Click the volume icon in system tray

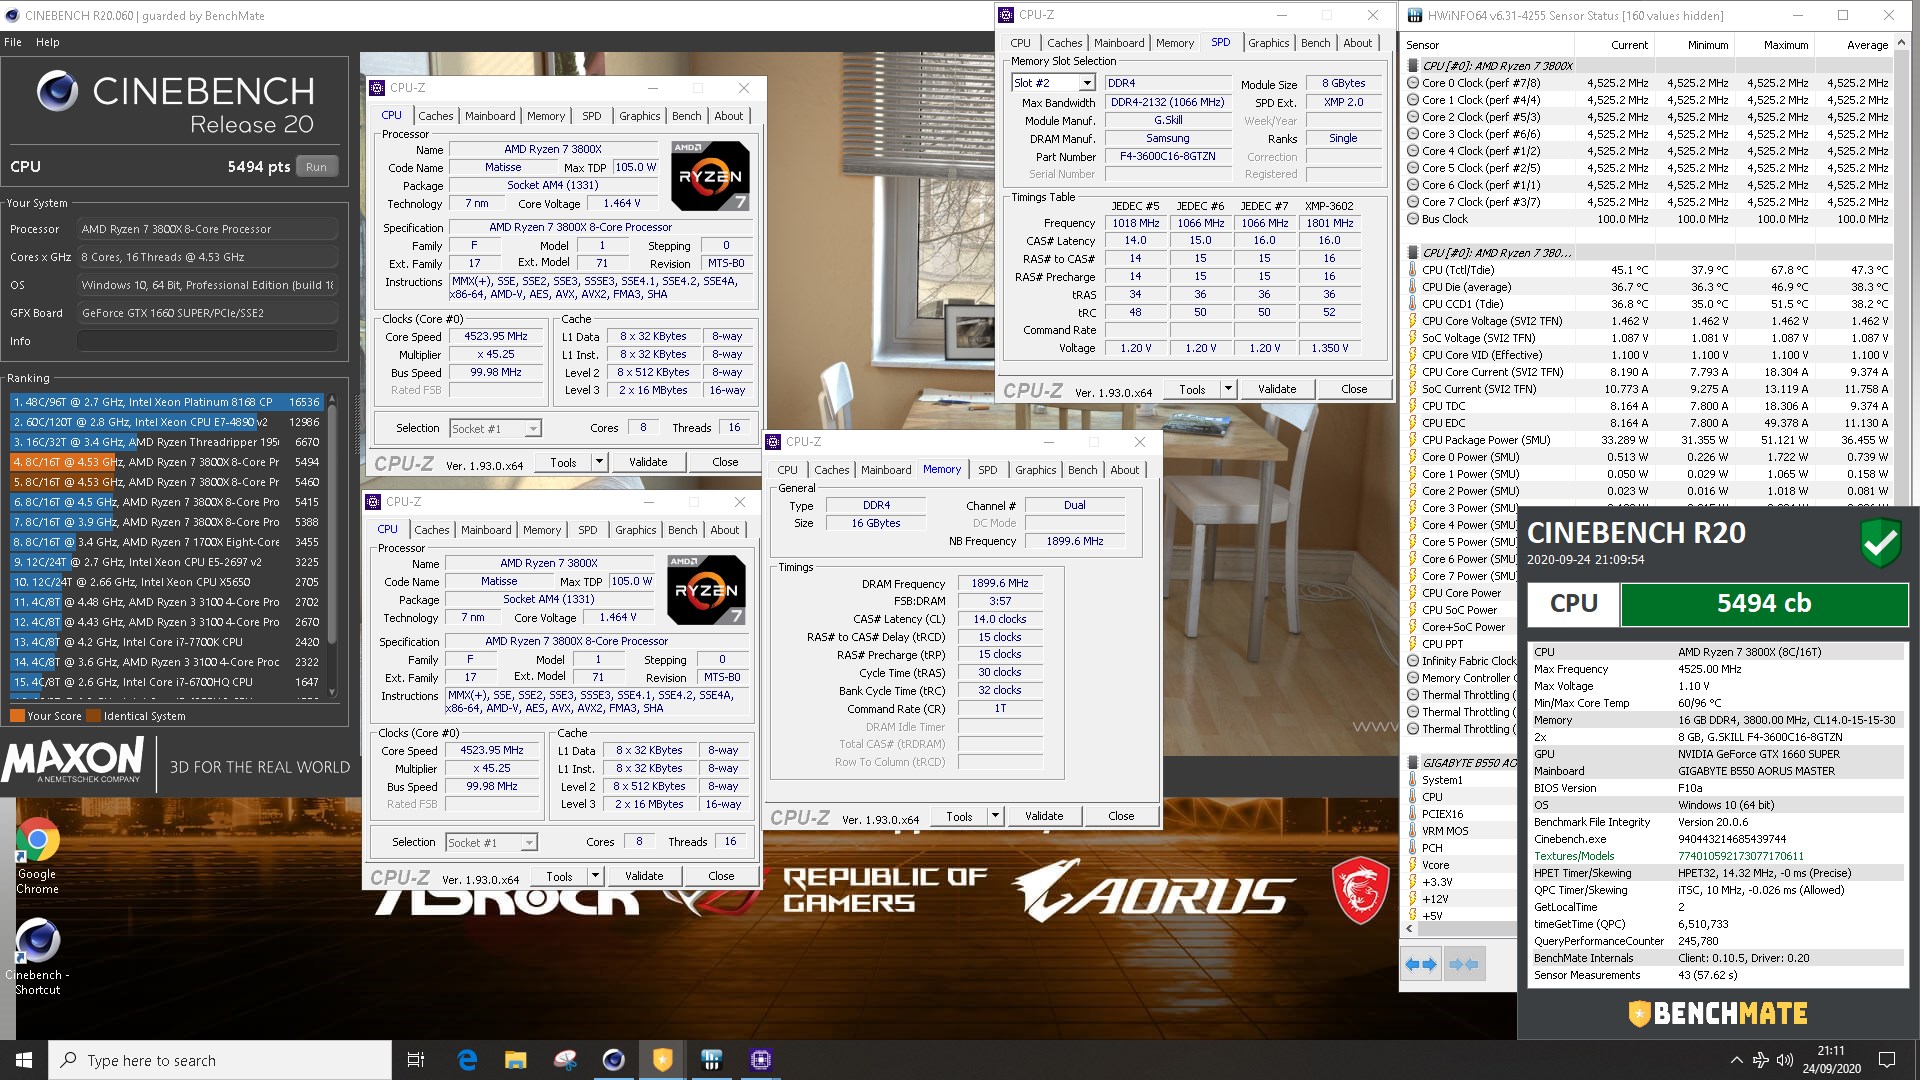pyautogui.click(x=1786, y=1060)
